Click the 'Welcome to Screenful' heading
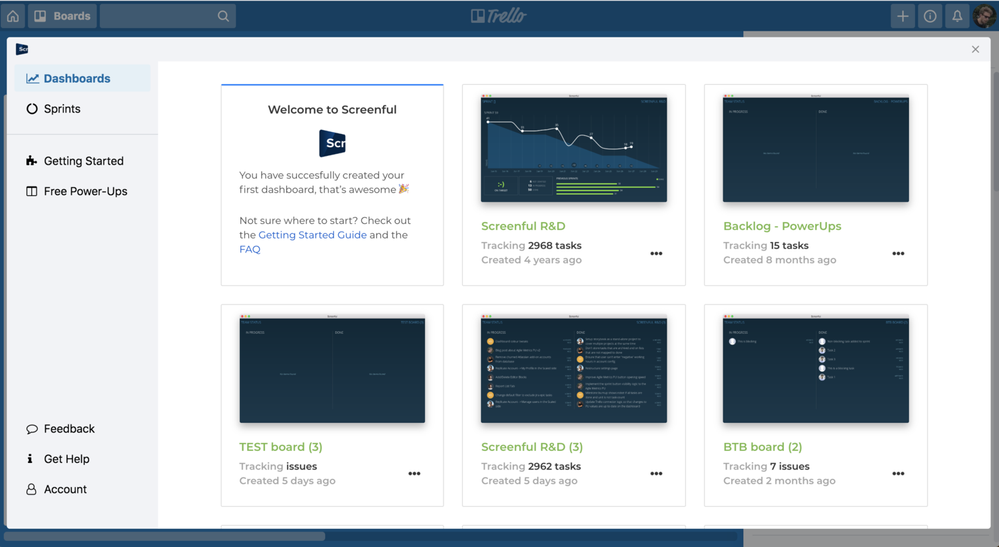The image size is (999, 547). coord(332,110)
